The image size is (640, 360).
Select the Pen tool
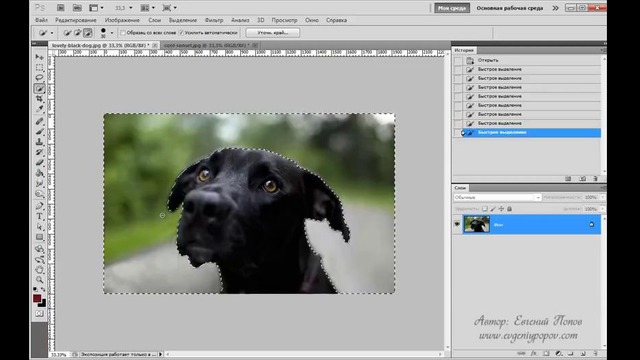39,206
